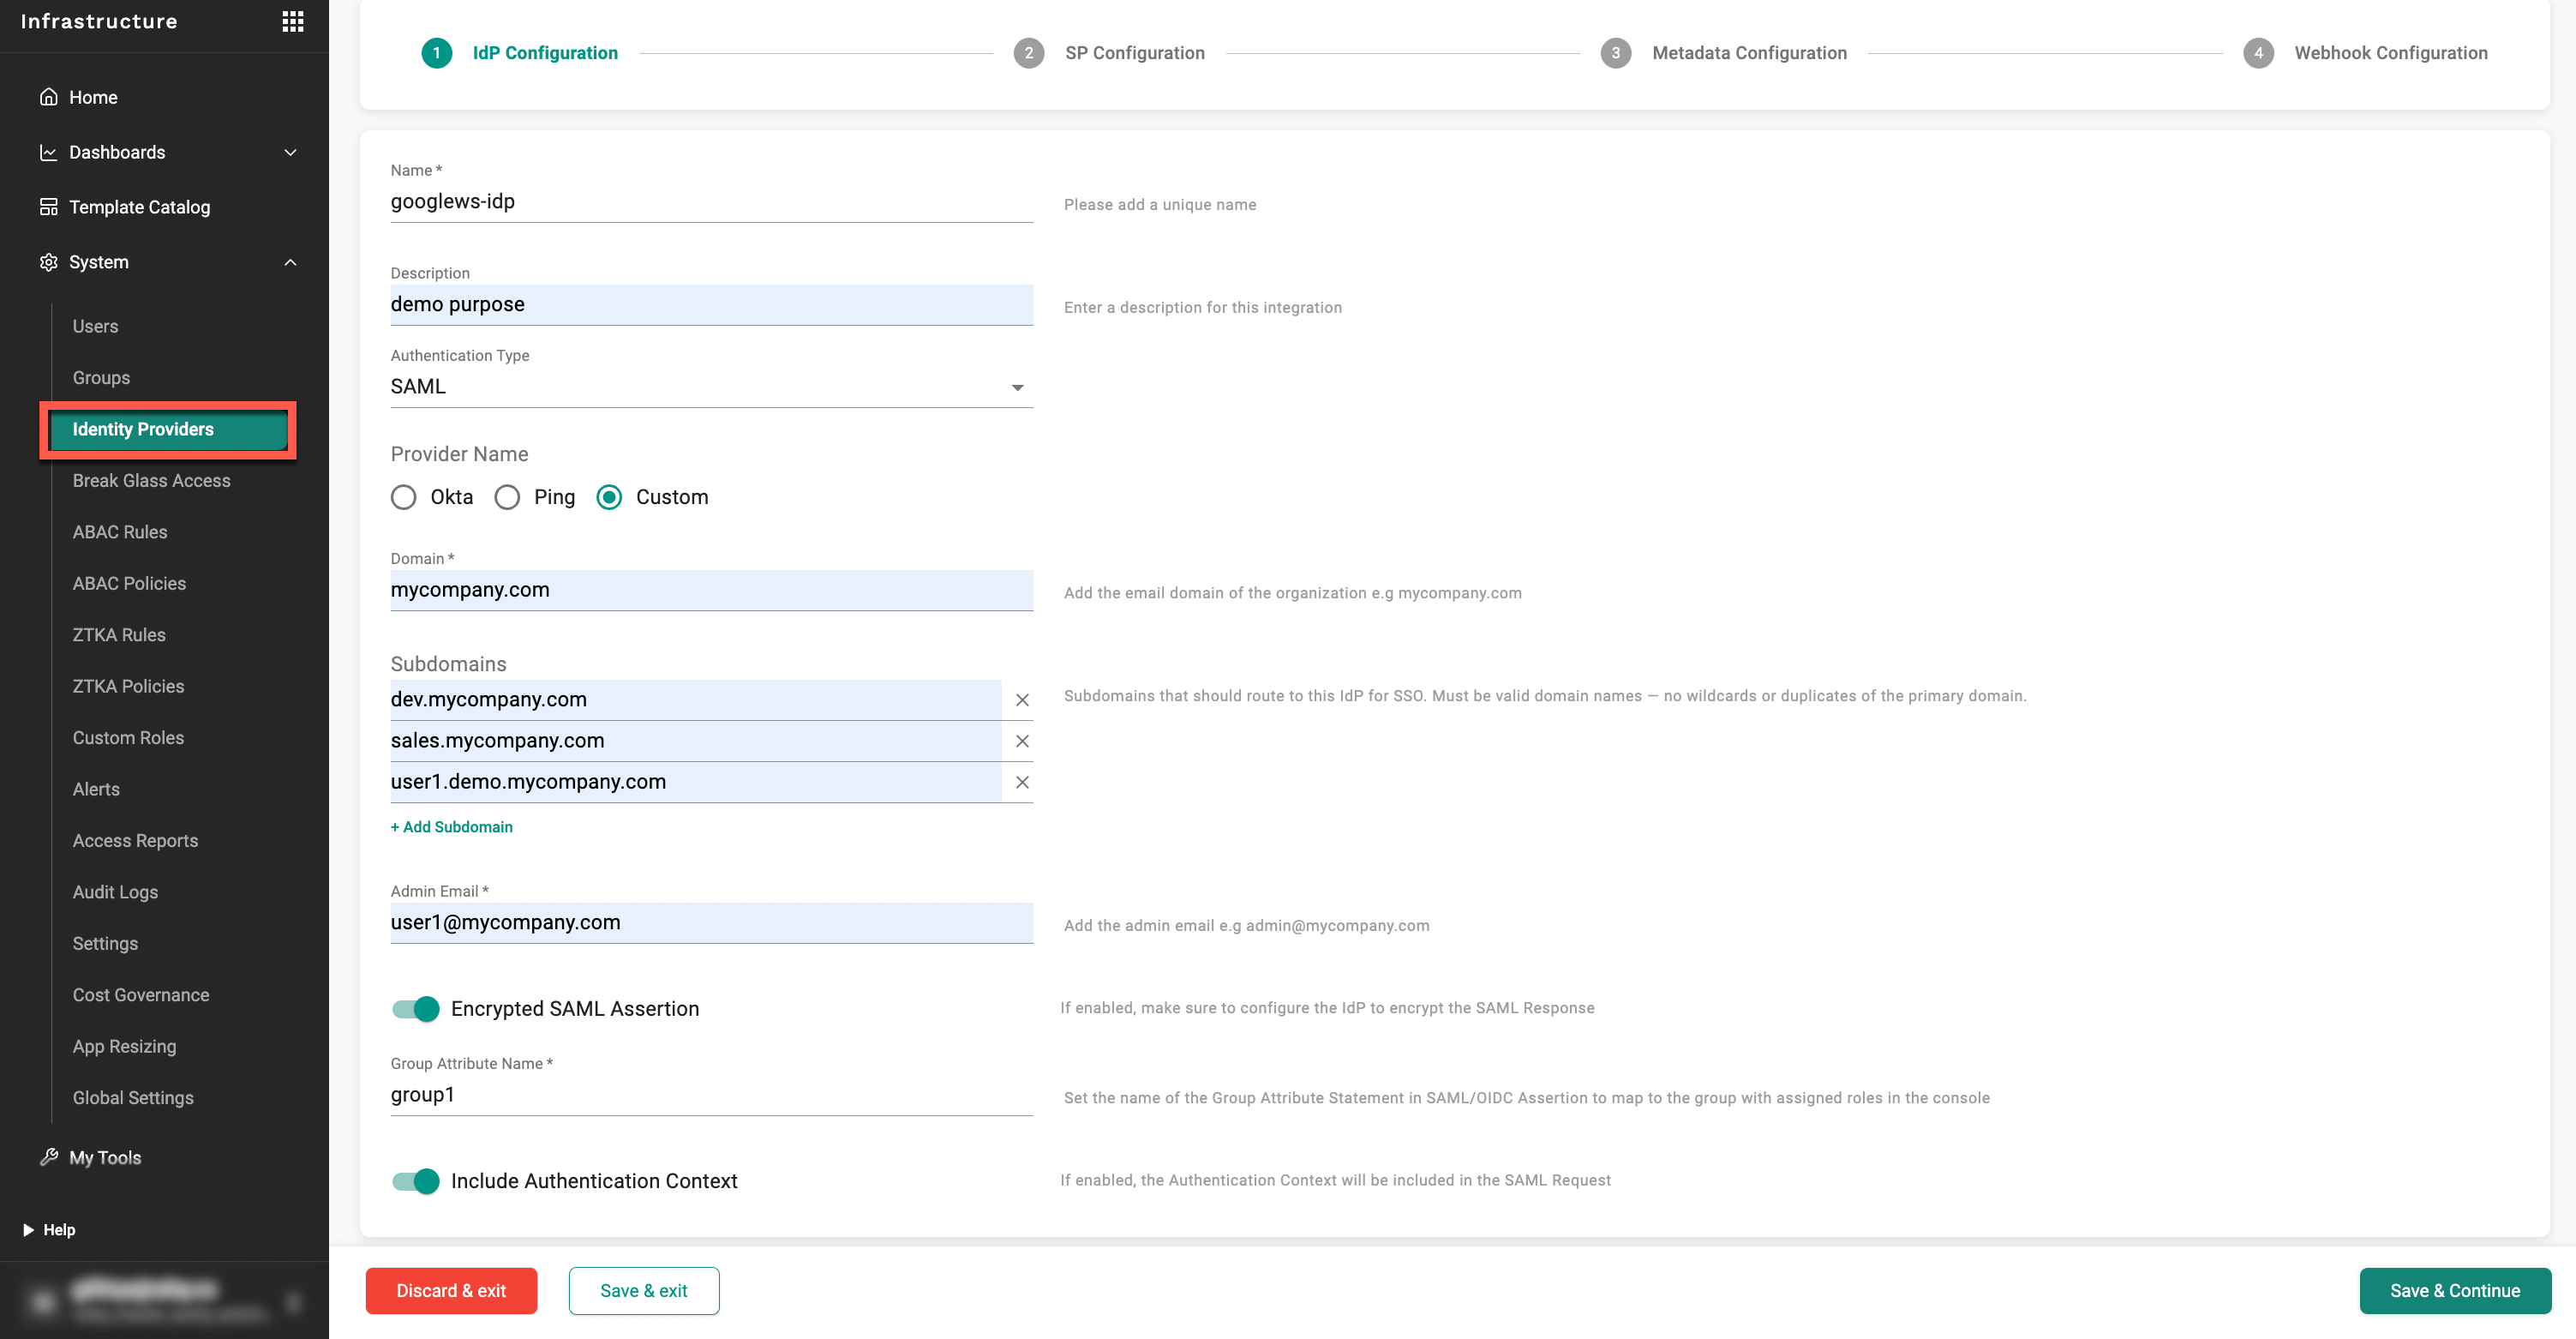This screenshot has height=1339, width=2576.
Task: Open the user account dropdown
Action: [294, 1302]
